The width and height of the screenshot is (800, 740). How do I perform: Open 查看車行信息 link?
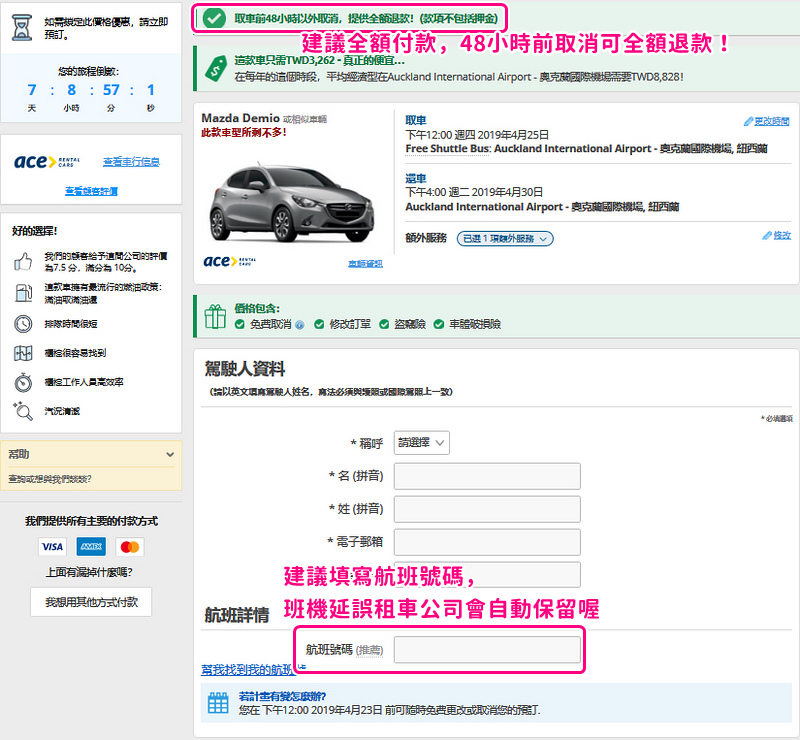(x=131, y=162)
